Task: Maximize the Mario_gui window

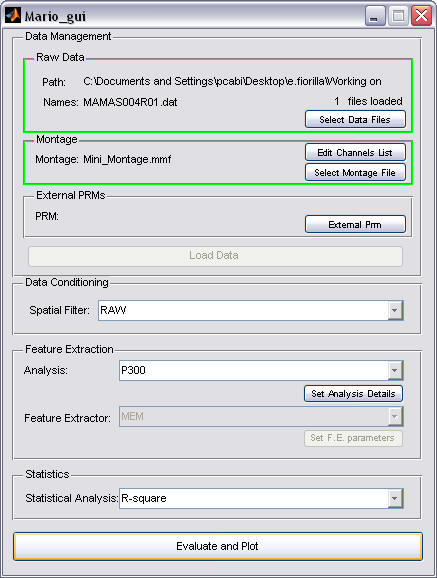Action: click(398, 16)
